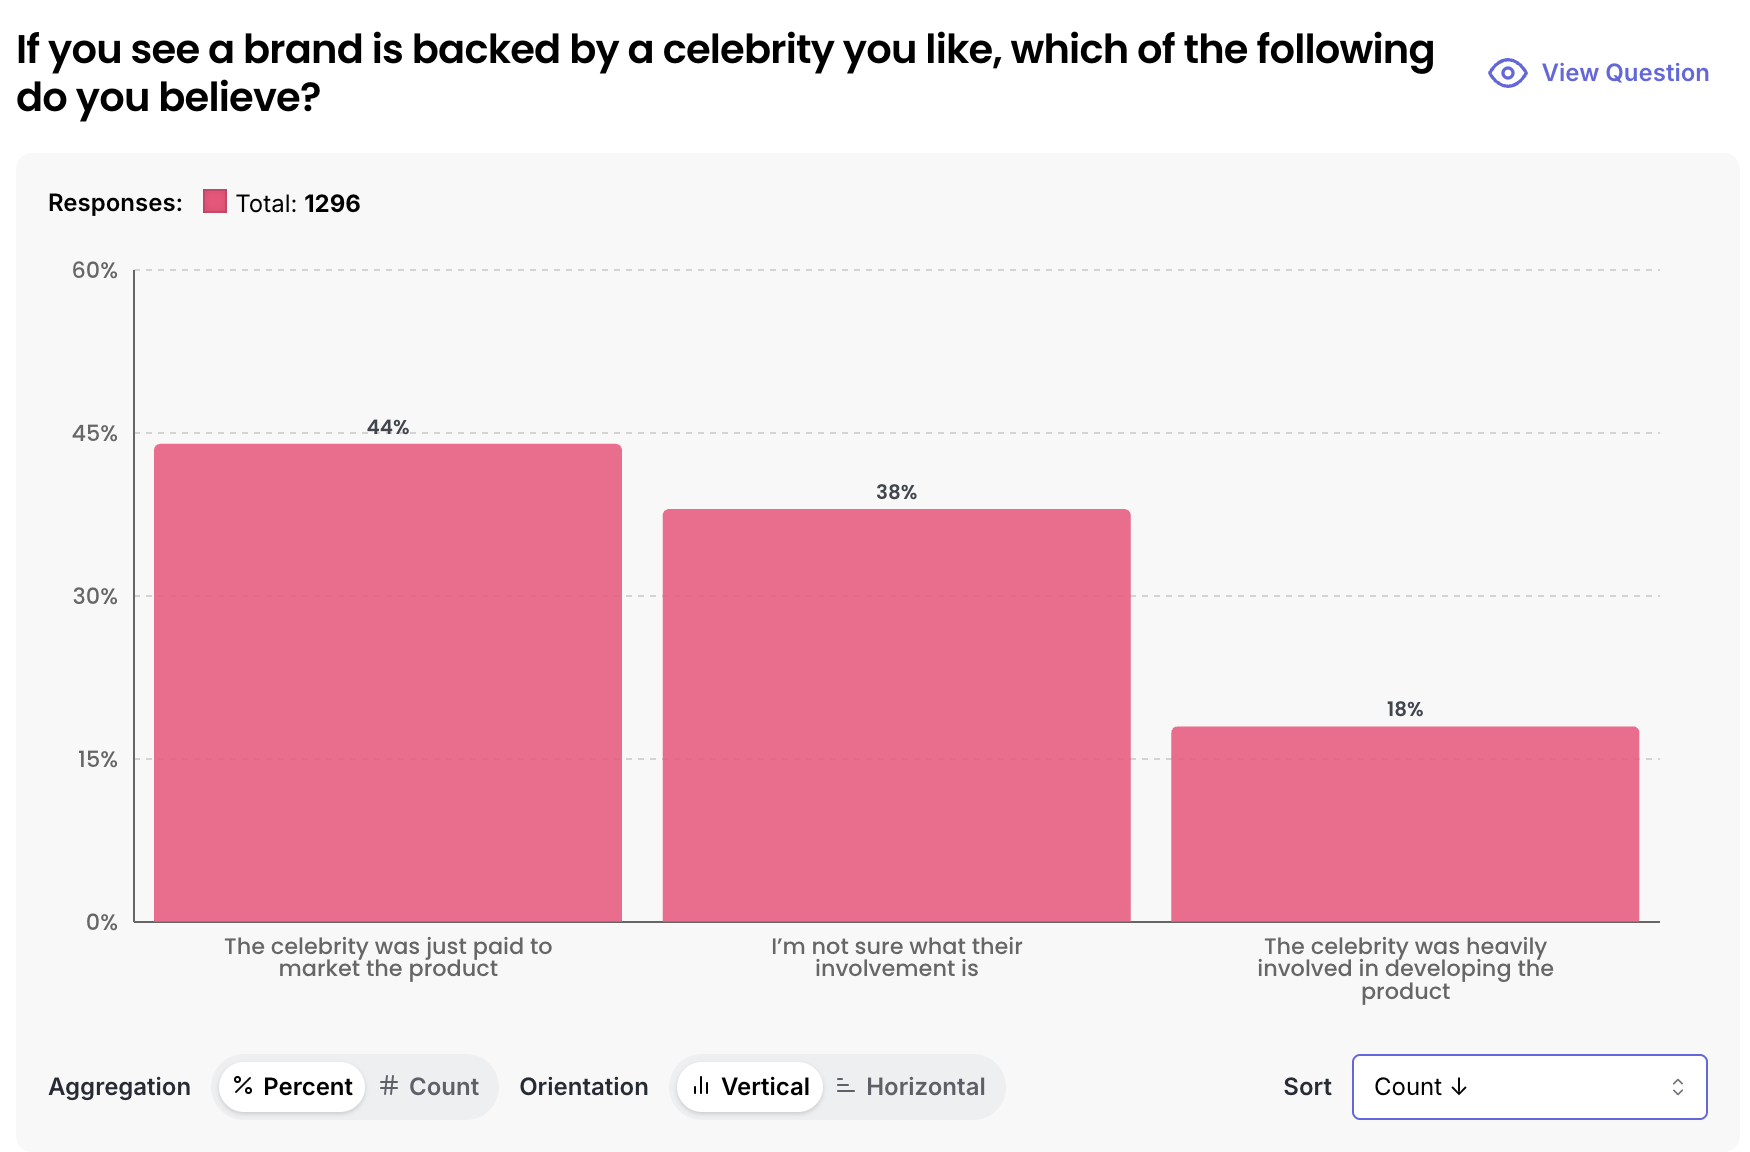This screenshot has width=1750, height=1152.
Task: Select the 18% heavily involved bar
Action: (1405, 824)
